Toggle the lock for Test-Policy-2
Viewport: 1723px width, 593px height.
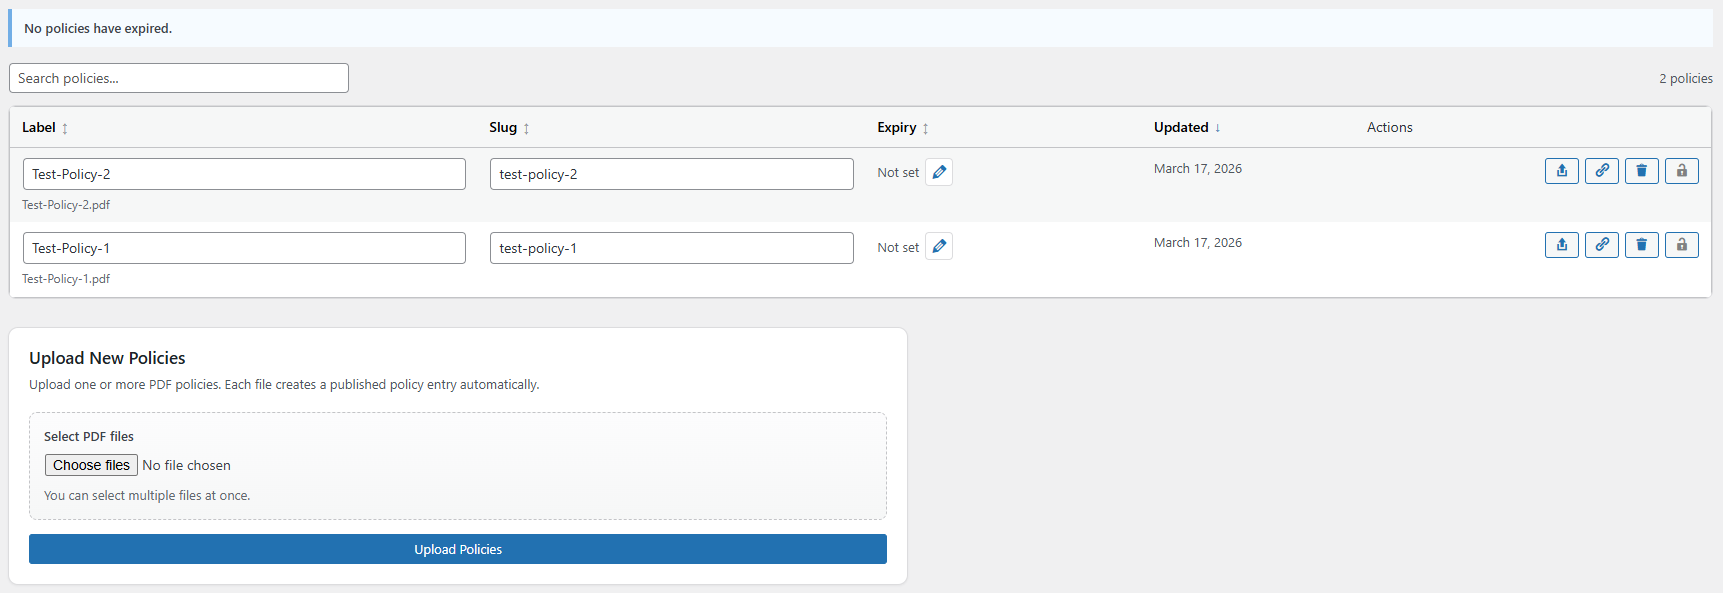pyautogui.click(x=1681, y=171)
